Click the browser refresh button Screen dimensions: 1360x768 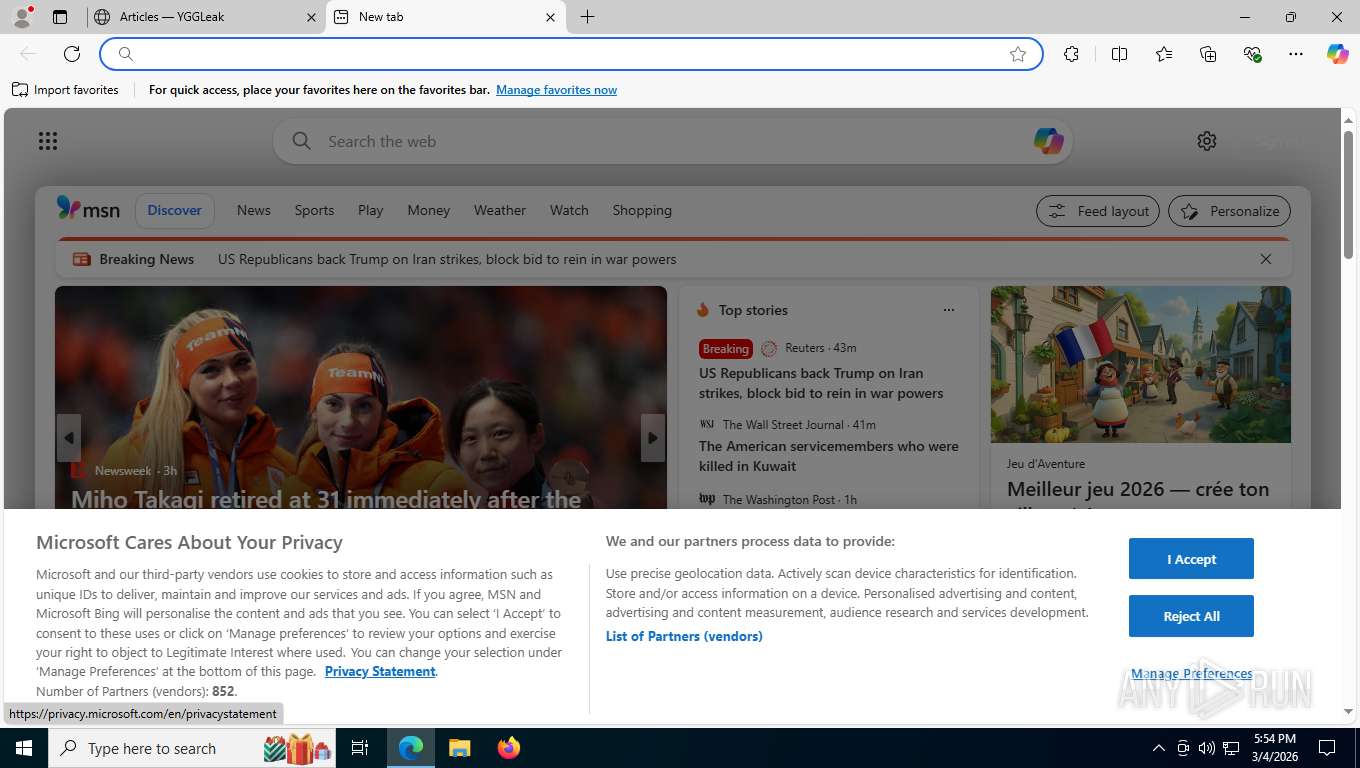click(72, 54)
